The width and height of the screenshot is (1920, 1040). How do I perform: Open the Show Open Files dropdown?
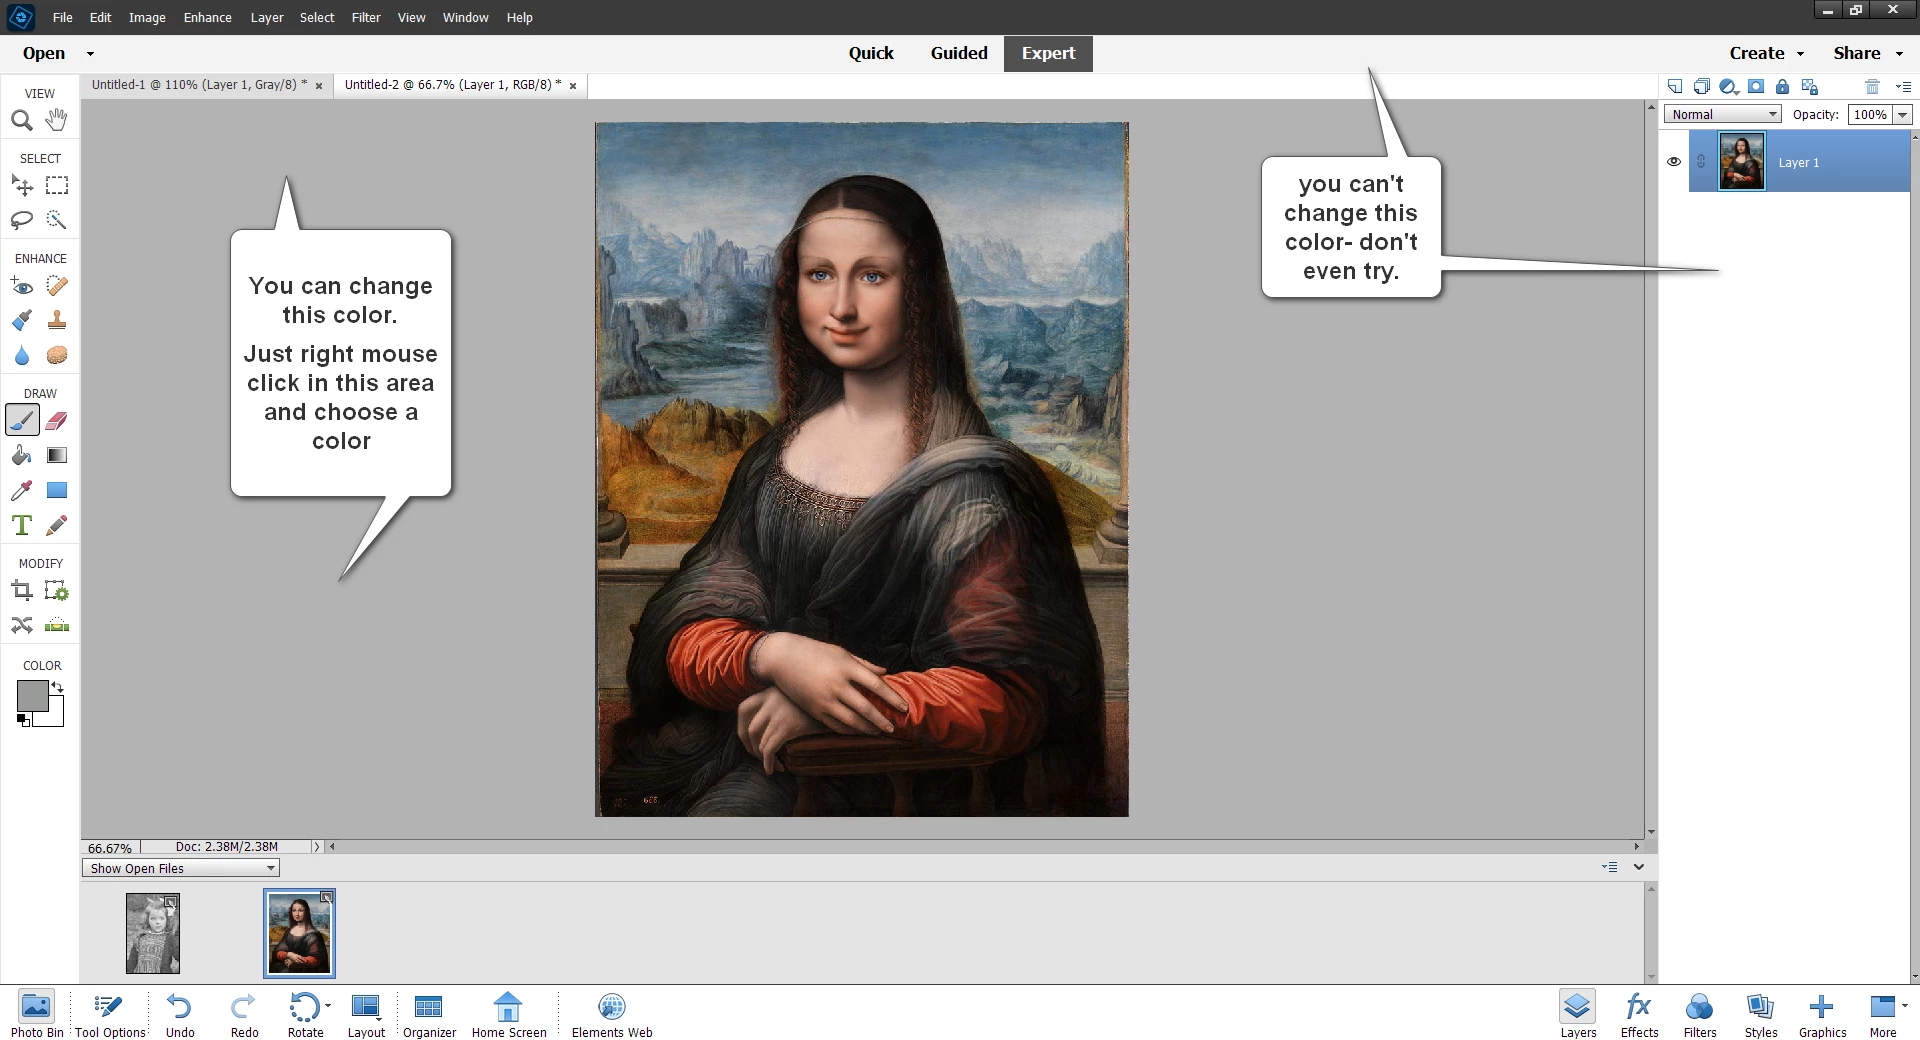point(180,868)
